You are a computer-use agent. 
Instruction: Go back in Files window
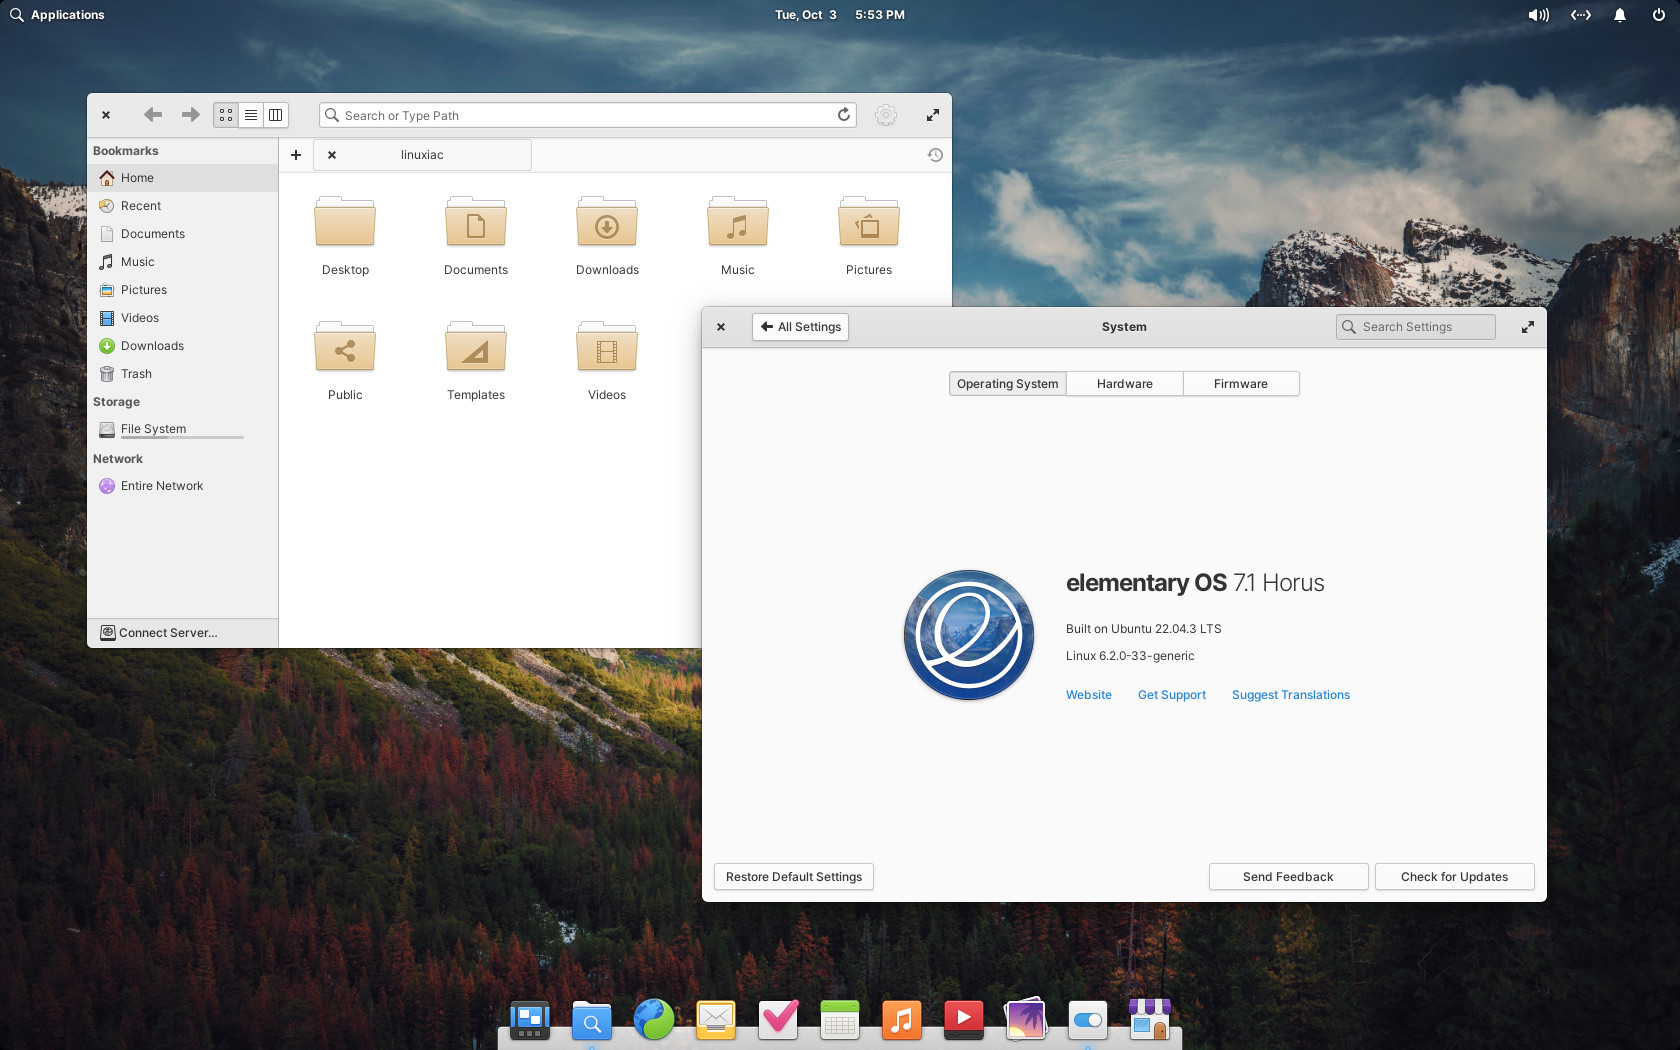coord(153,115)
